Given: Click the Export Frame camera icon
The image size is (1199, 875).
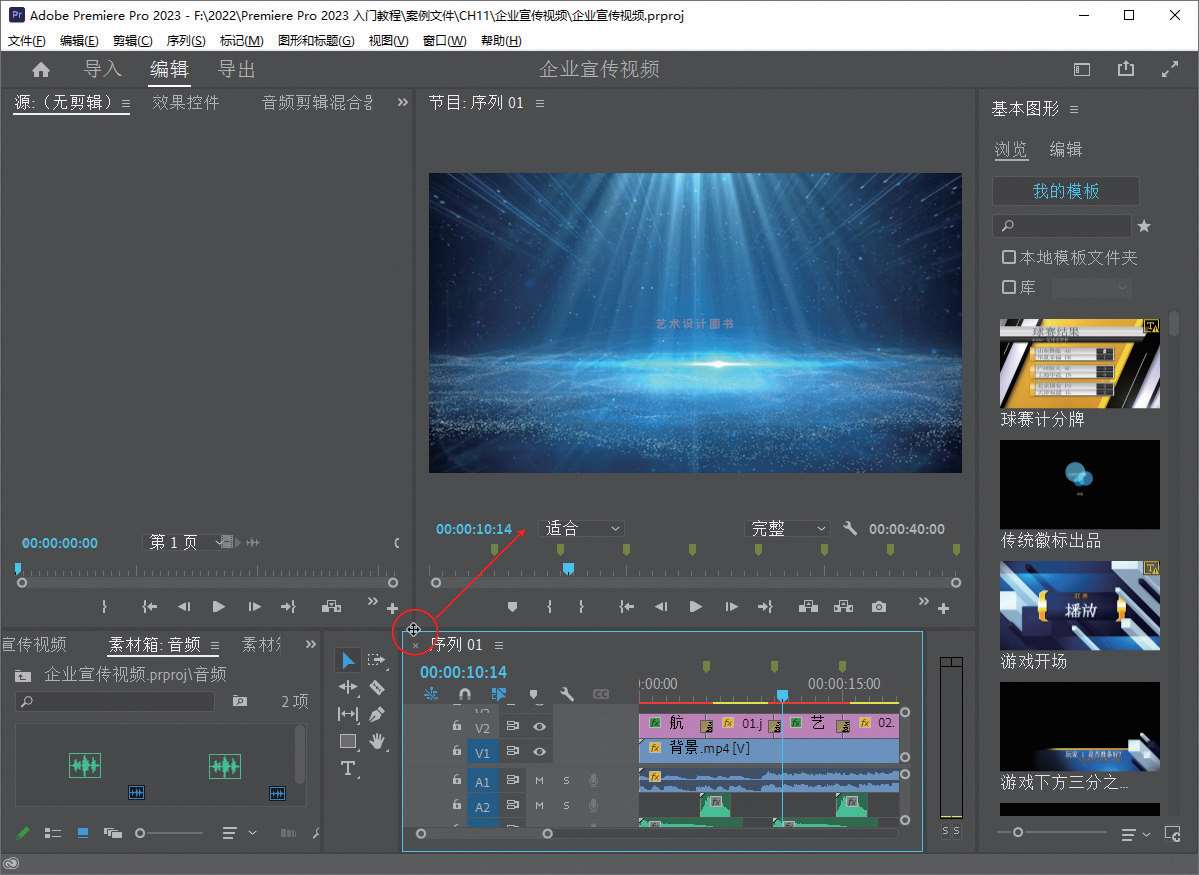Looking at the screenshot, I should tap(878, 606).
